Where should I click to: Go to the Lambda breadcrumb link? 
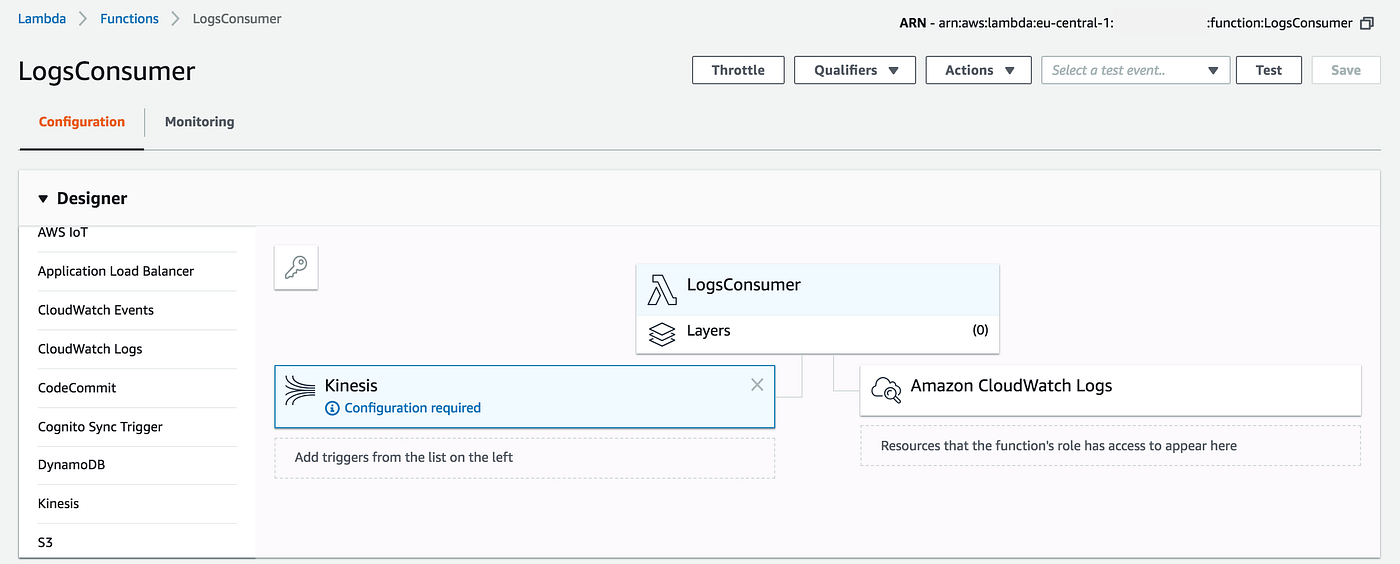click(42, 18)
